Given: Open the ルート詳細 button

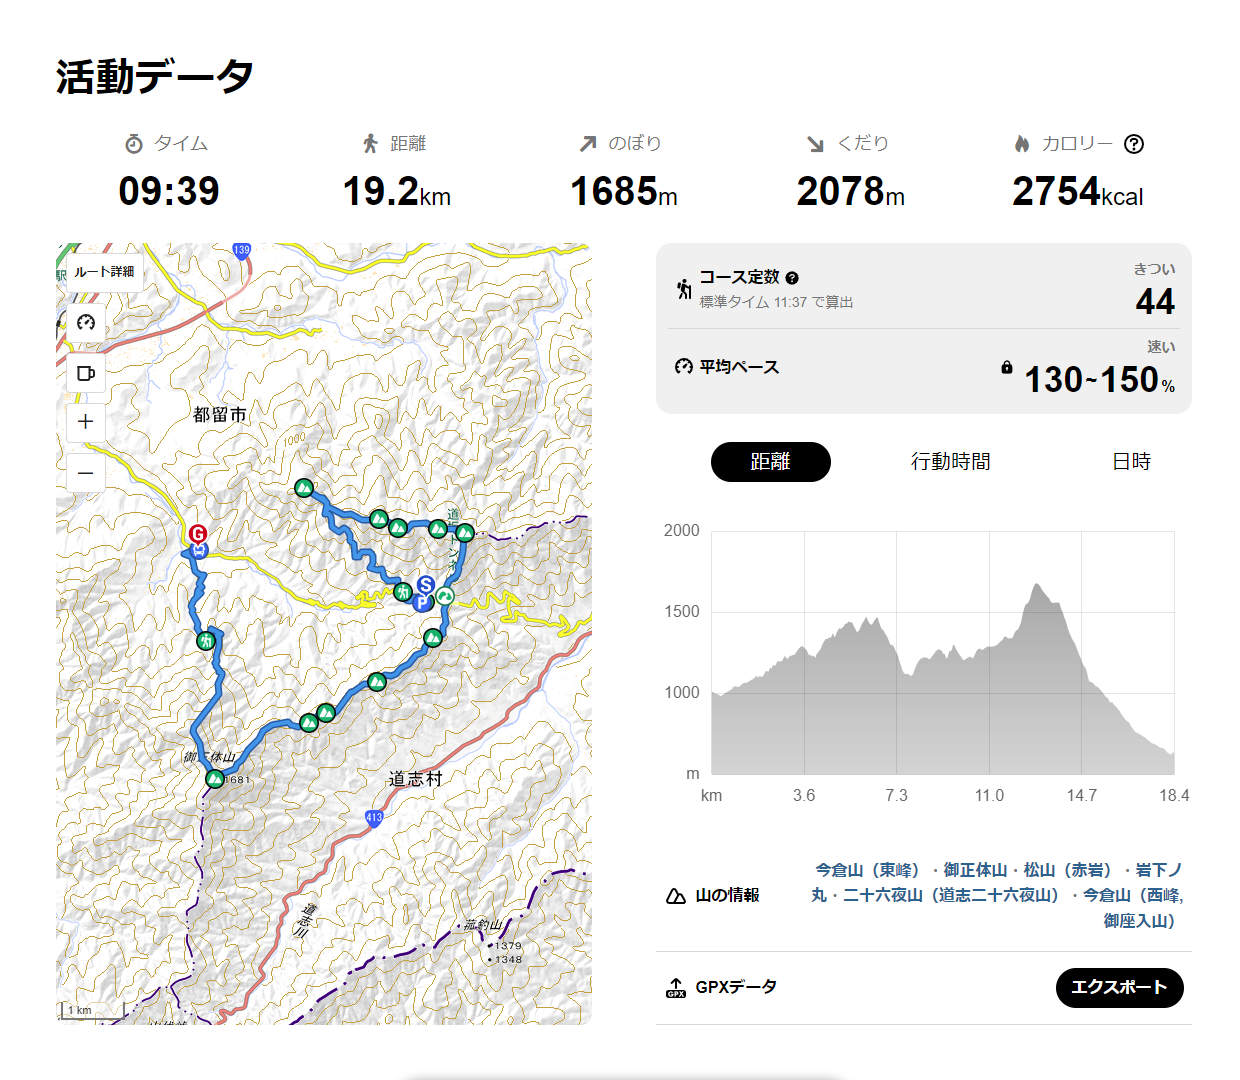Looking at the screenshot, I should click(x=104, y=272).
